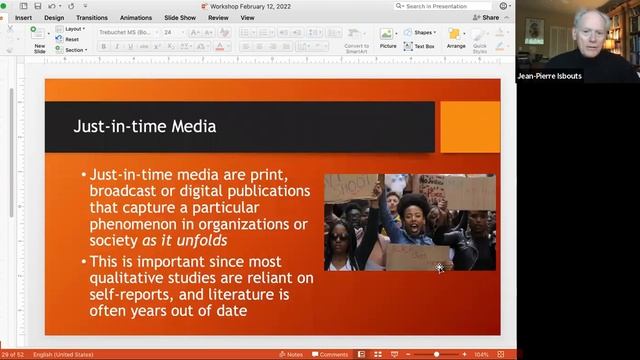Click the Bullets list icon
640x360 pixels.
click(x=244, y=33)
